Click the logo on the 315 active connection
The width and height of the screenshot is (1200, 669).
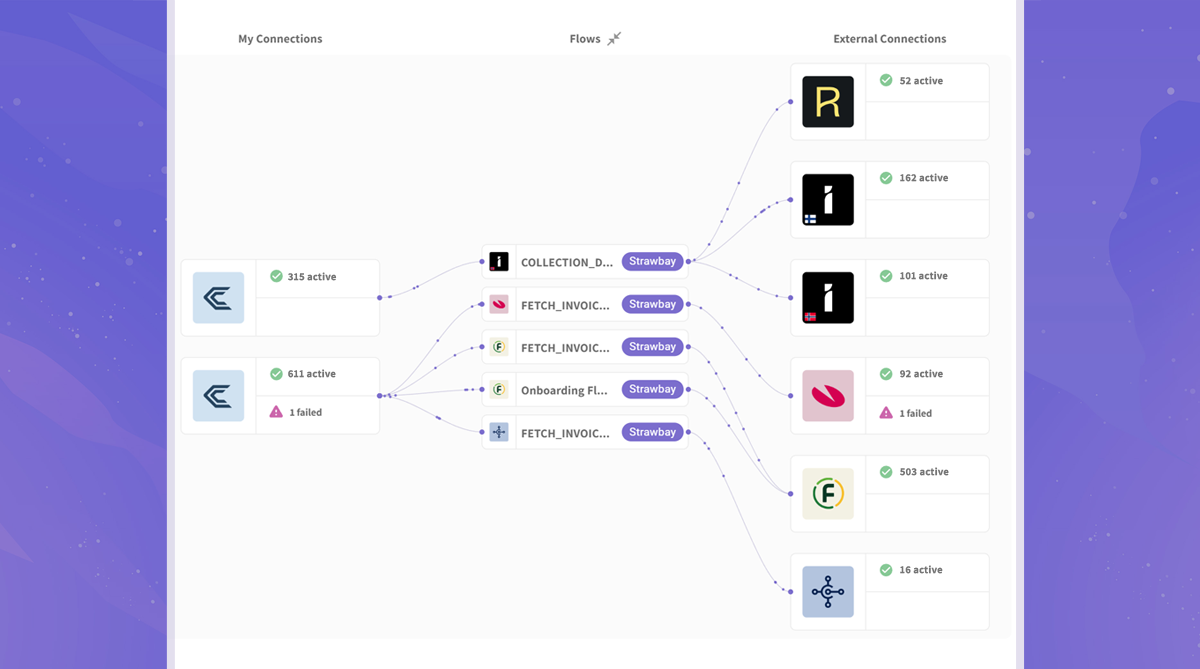[x=218, y=298]
